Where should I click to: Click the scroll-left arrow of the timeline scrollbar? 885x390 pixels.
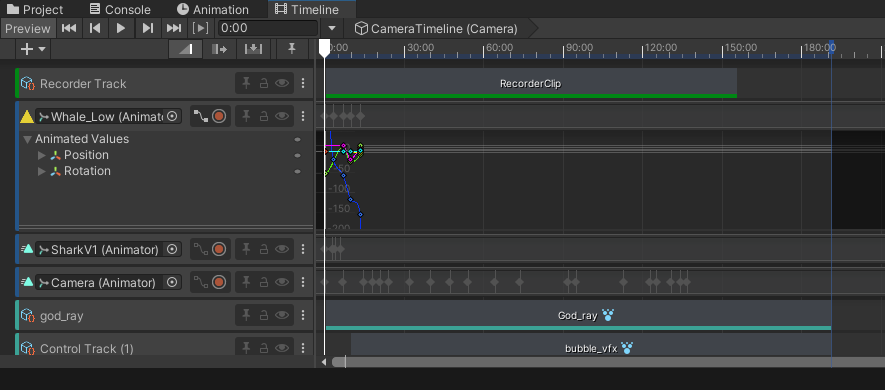324,362
